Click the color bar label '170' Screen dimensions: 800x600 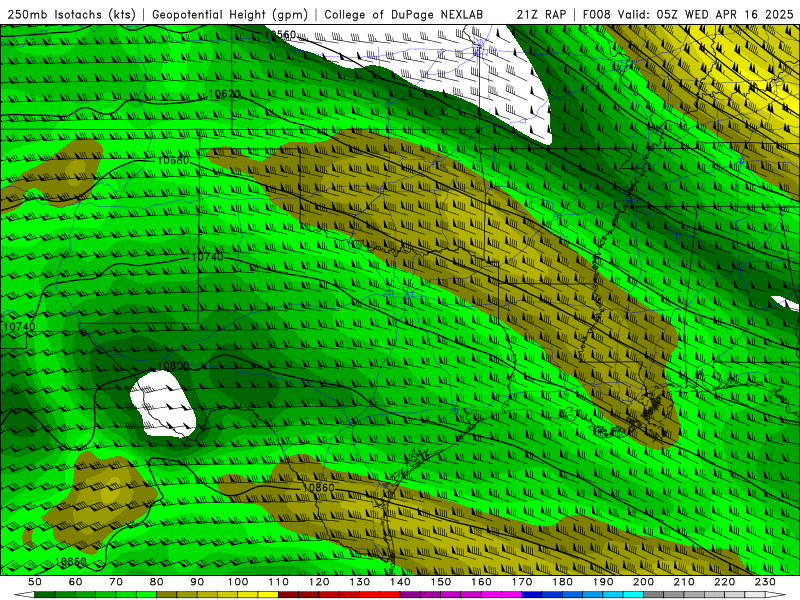coord(521,582)
